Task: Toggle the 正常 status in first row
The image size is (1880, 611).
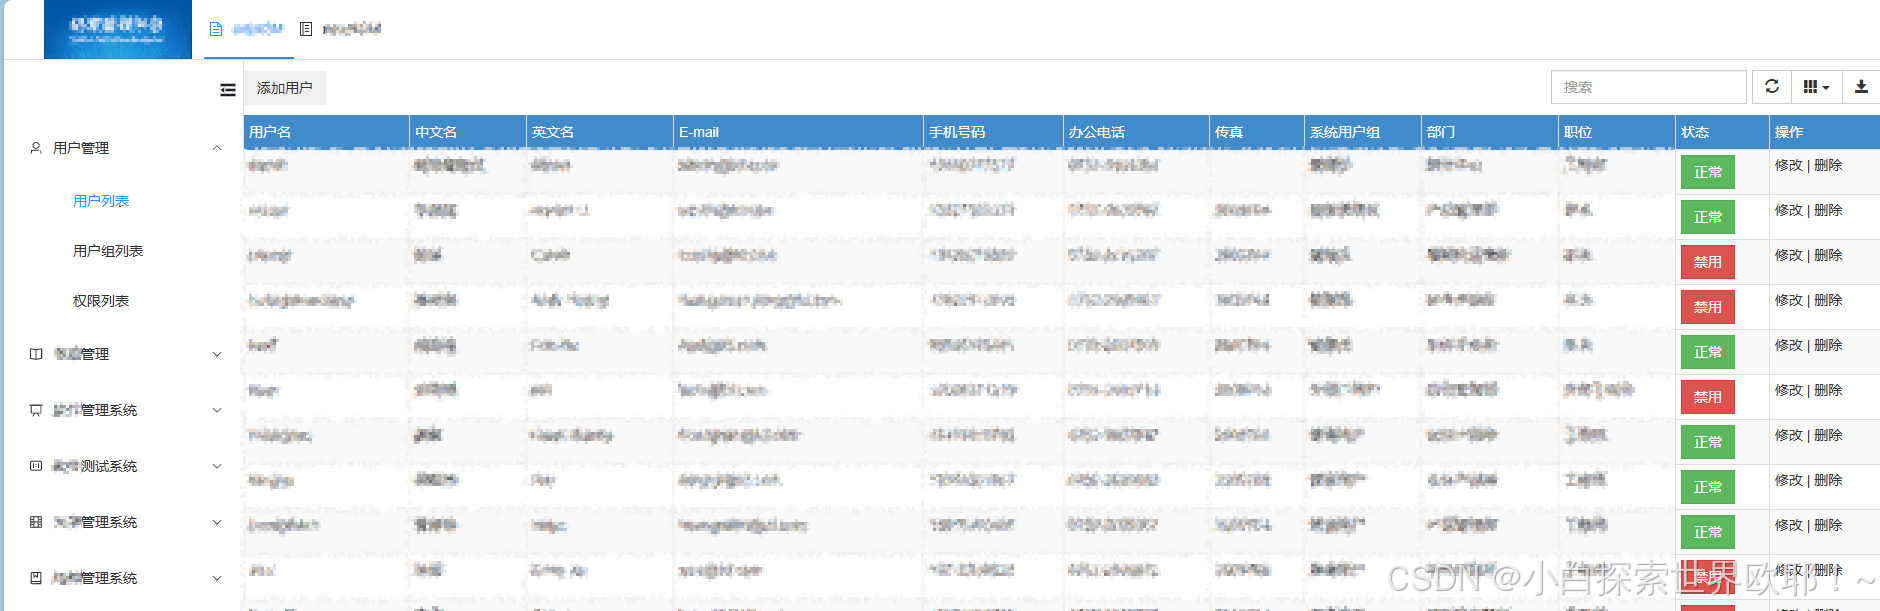Action: pyautogui.click(x=1708, y=172)
